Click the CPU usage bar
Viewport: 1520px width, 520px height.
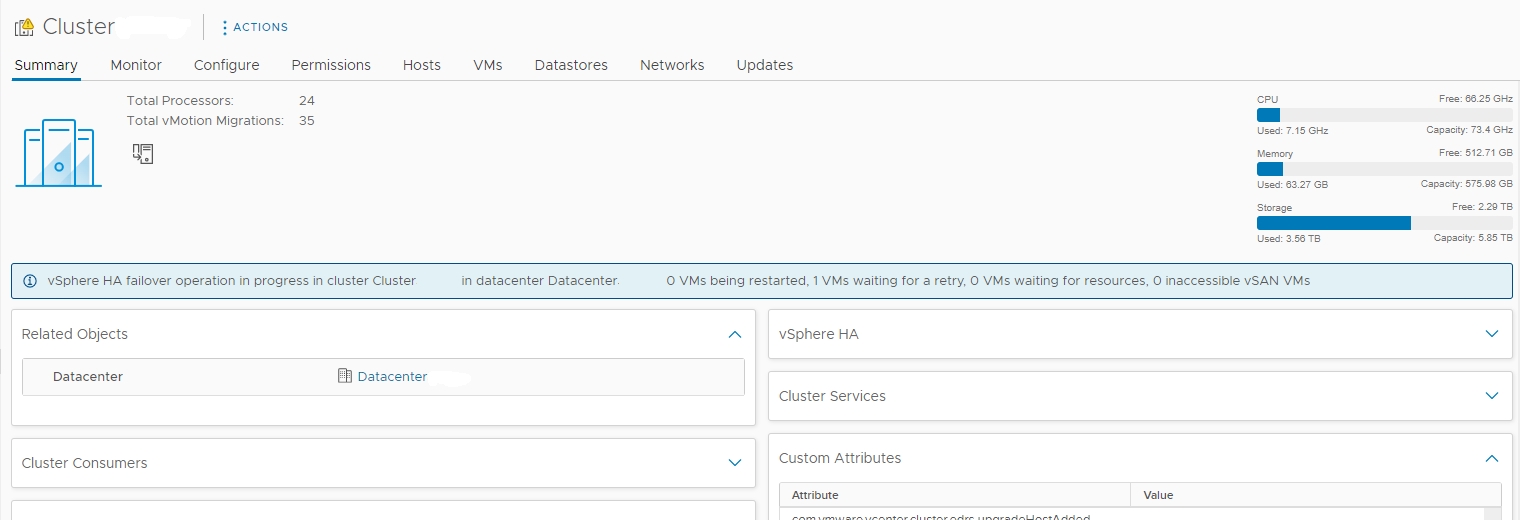[1385, 115]
